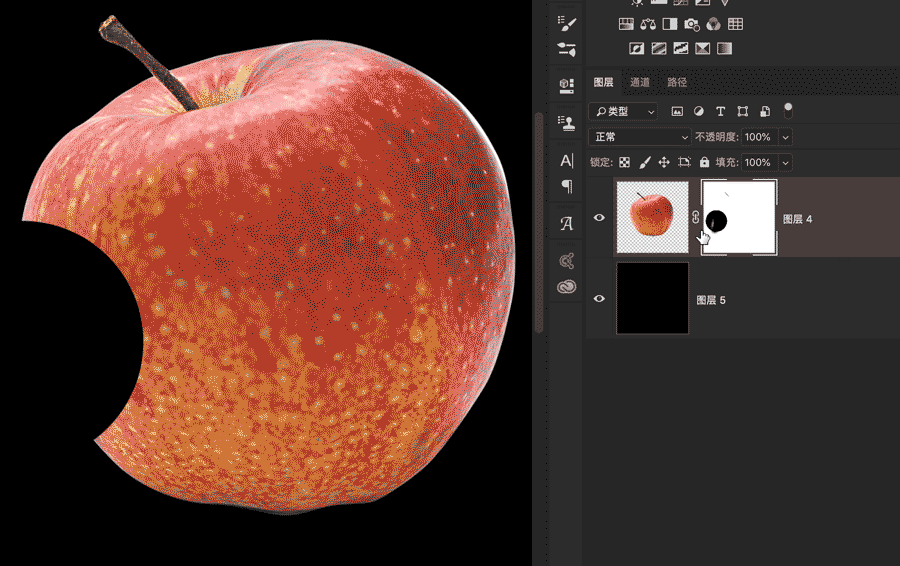Click the 不透明度 100% value field
This screenshot has height=566, width=900.
pos(759,137)
